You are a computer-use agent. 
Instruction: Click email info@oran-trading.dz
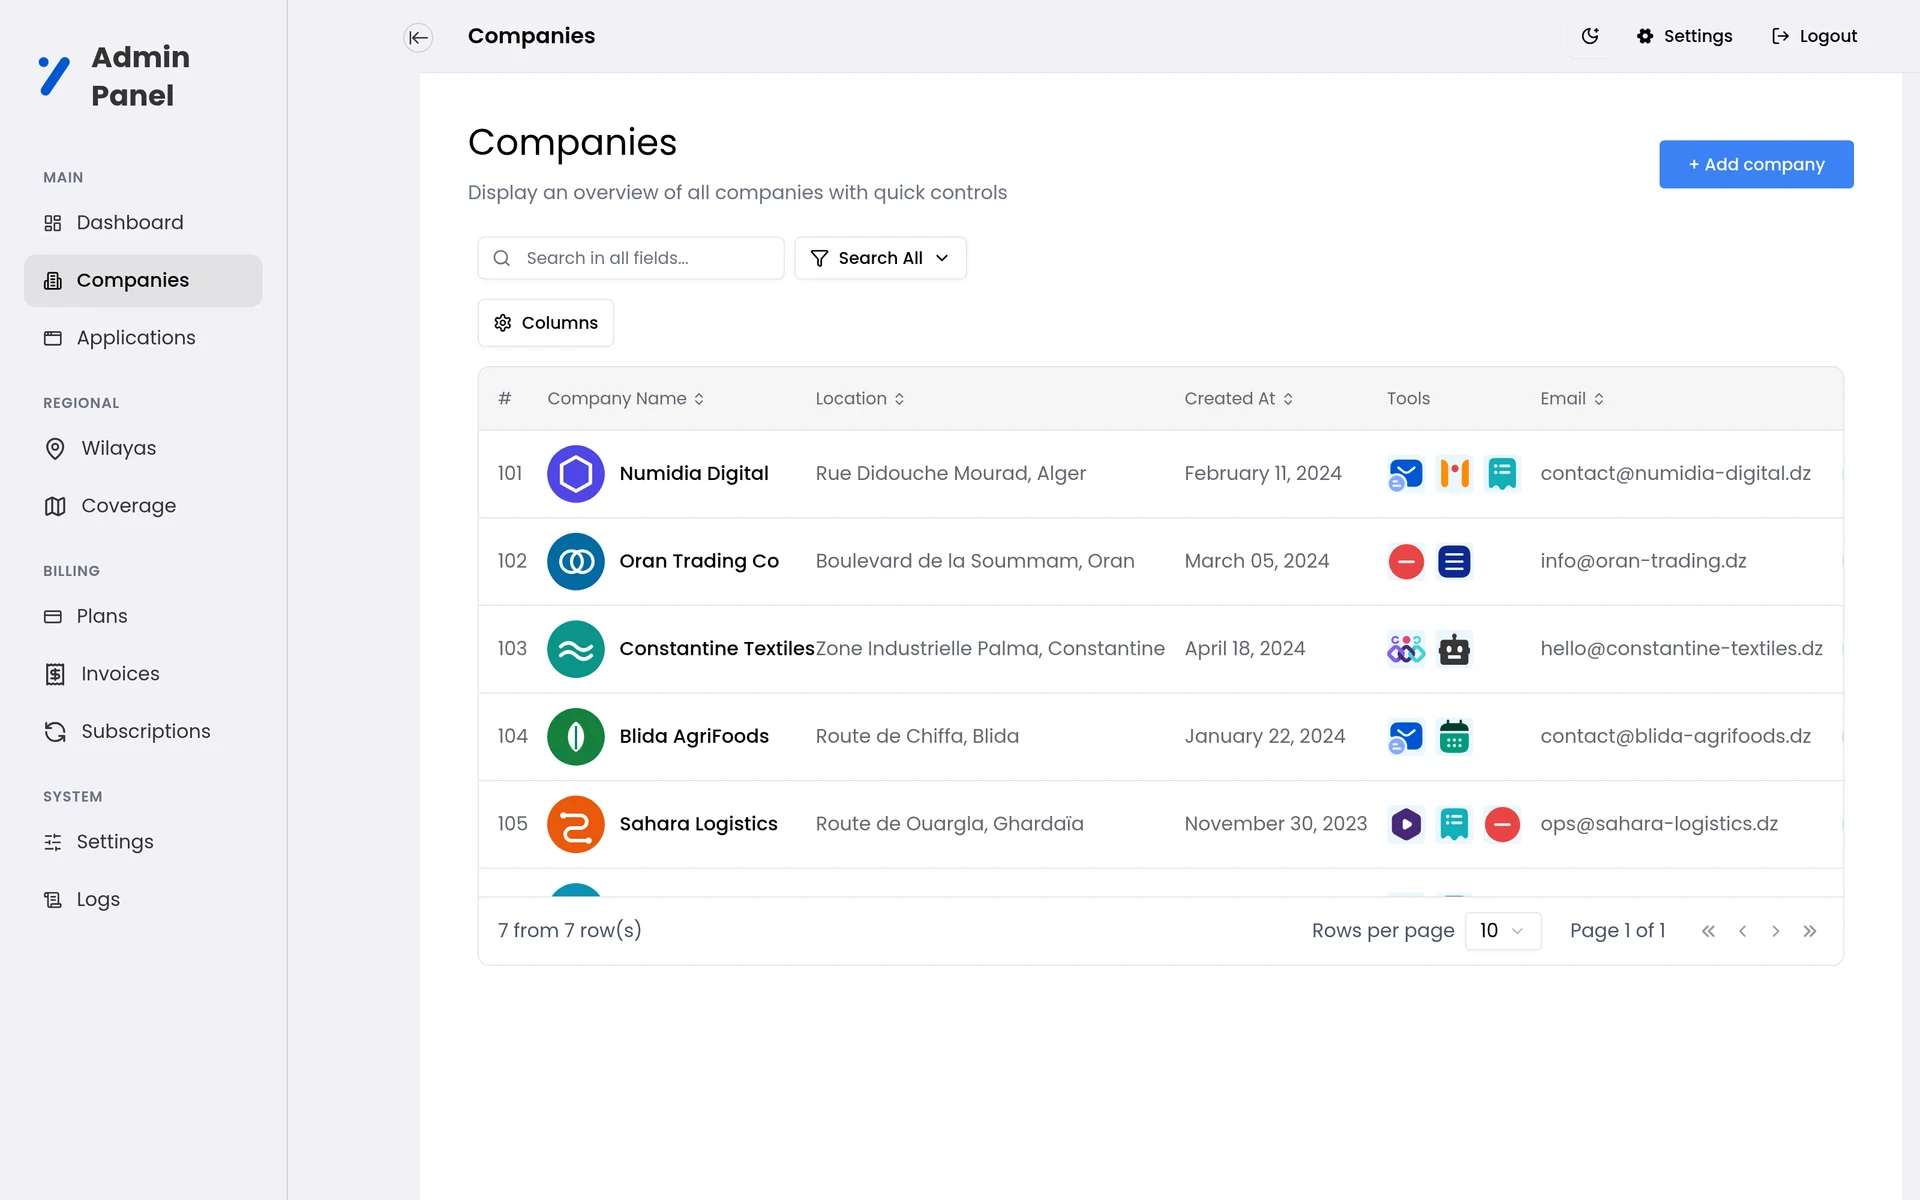(x=1643, y=561)
